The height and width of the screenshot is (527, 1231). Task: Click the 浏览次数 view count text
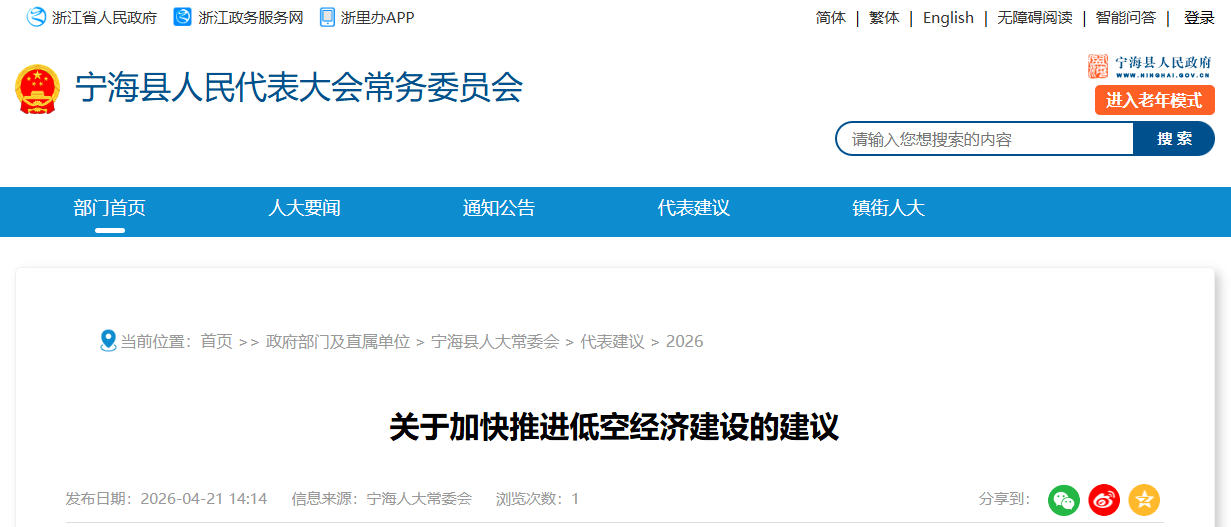click(537, 499)
